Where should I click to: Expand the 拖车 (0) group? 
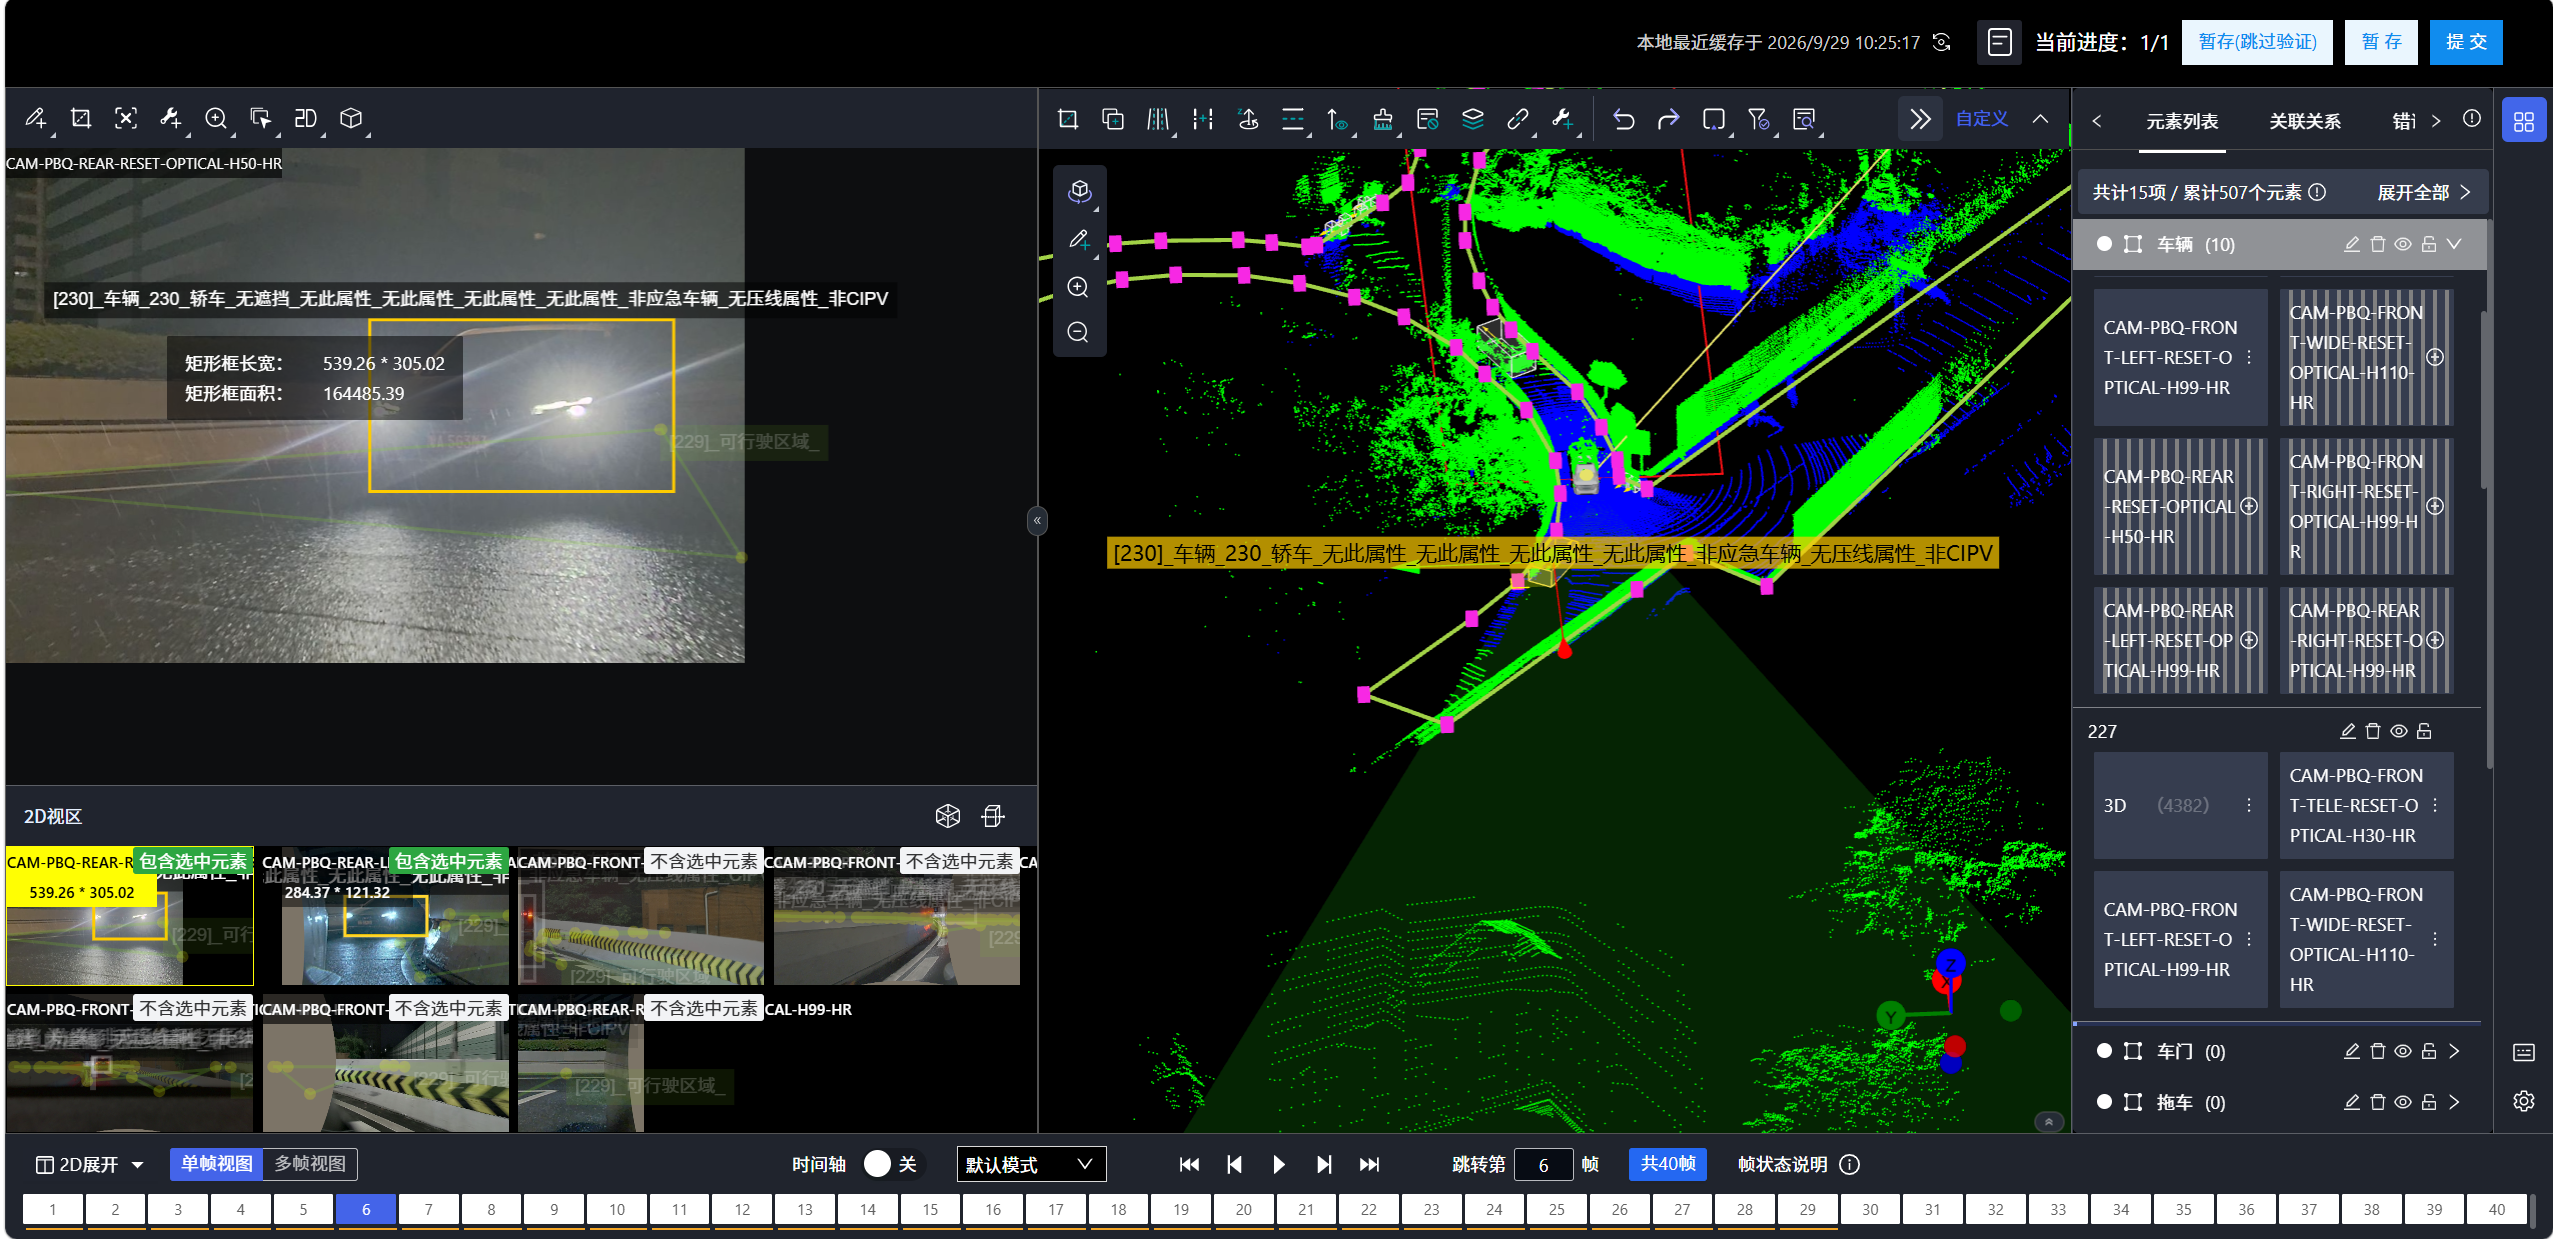(x=2454, y=1103)
